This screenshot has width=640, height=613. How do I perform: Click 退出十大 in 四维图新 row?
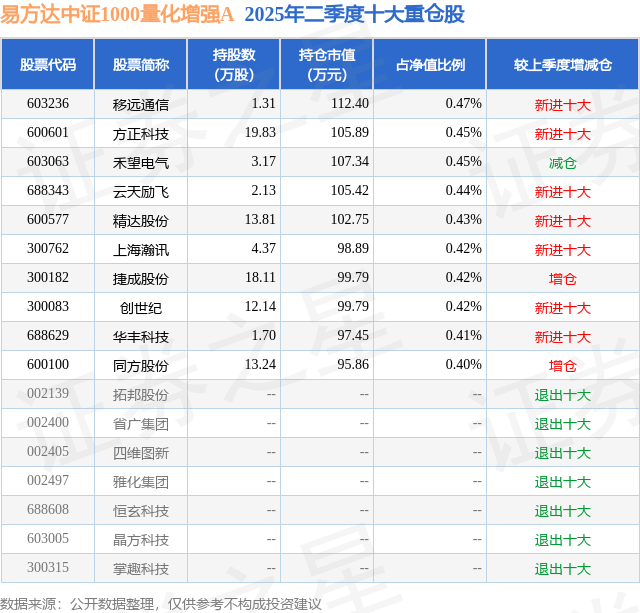pyautogui.click(x=562, y=453)
